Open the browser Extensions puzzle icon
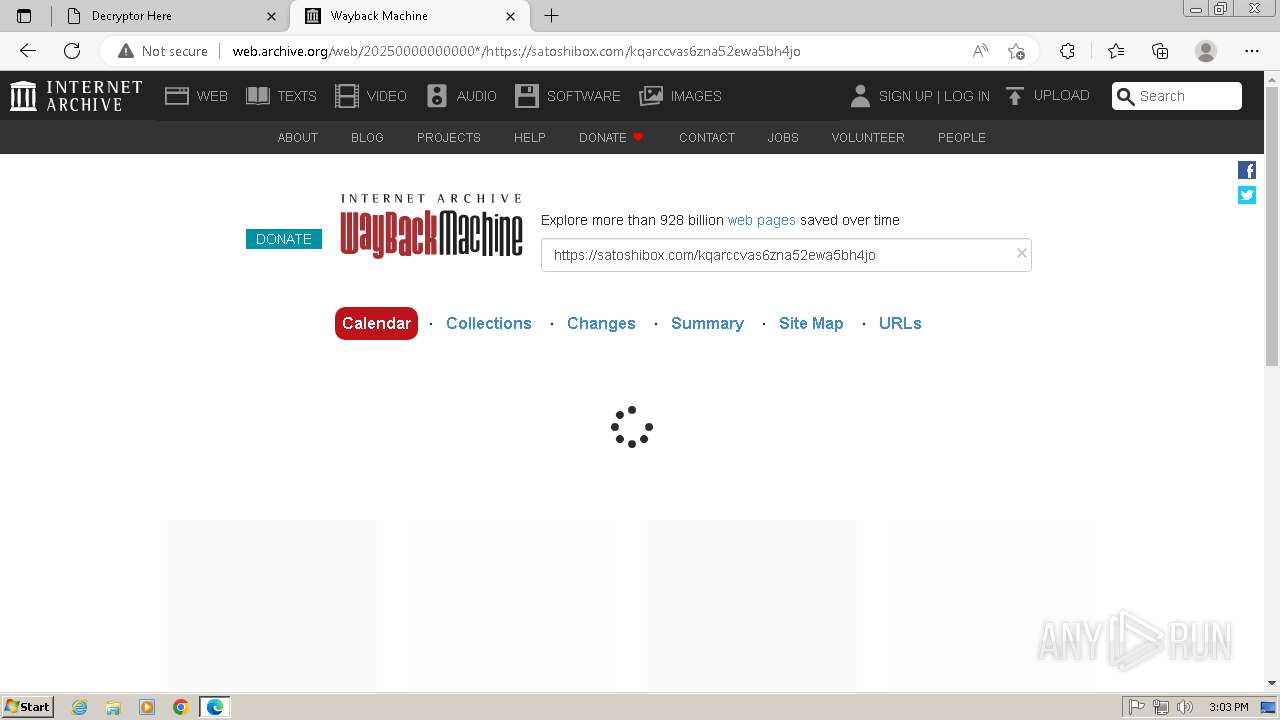The height and width of the screenshot is (720, 1280). (1068, 51)
